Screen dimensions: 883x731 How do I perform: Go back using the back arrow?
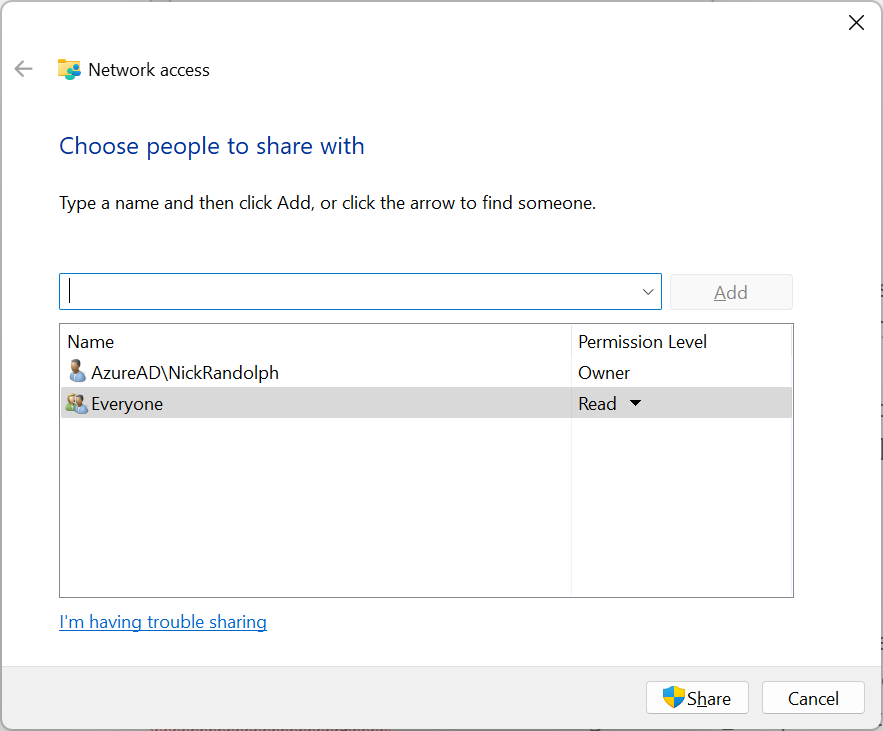click(x=24, y=69)
